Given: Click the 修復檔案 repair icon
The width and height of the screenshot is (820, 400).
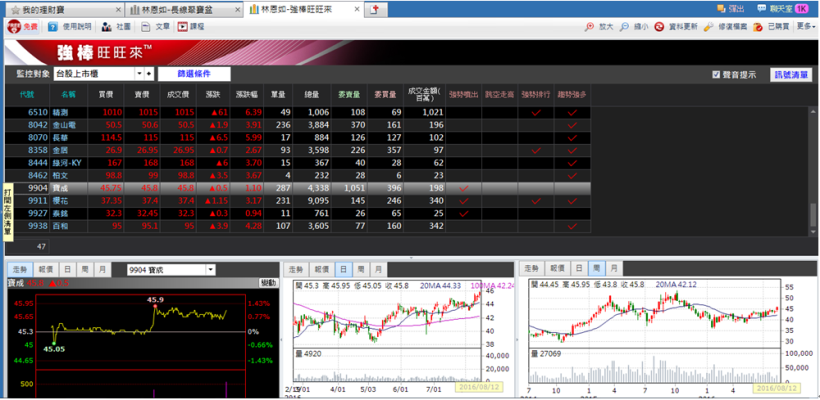Looking at the screenshot, I should tap(709, 27).
